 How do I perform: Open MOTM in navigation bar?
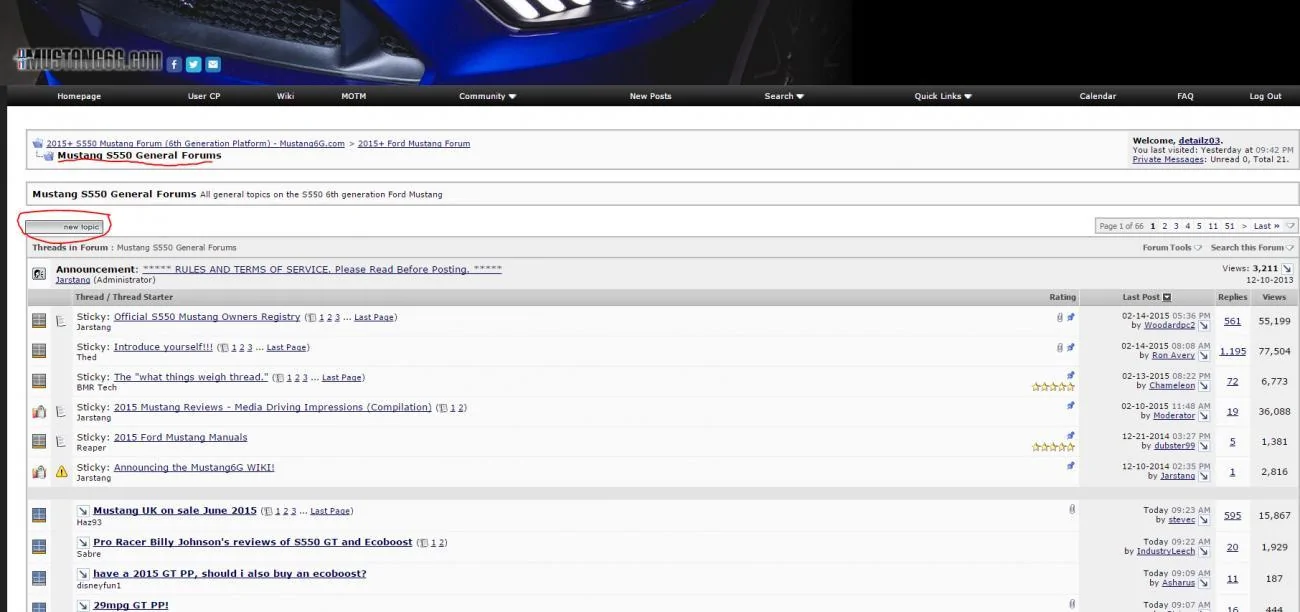point(354,96)
